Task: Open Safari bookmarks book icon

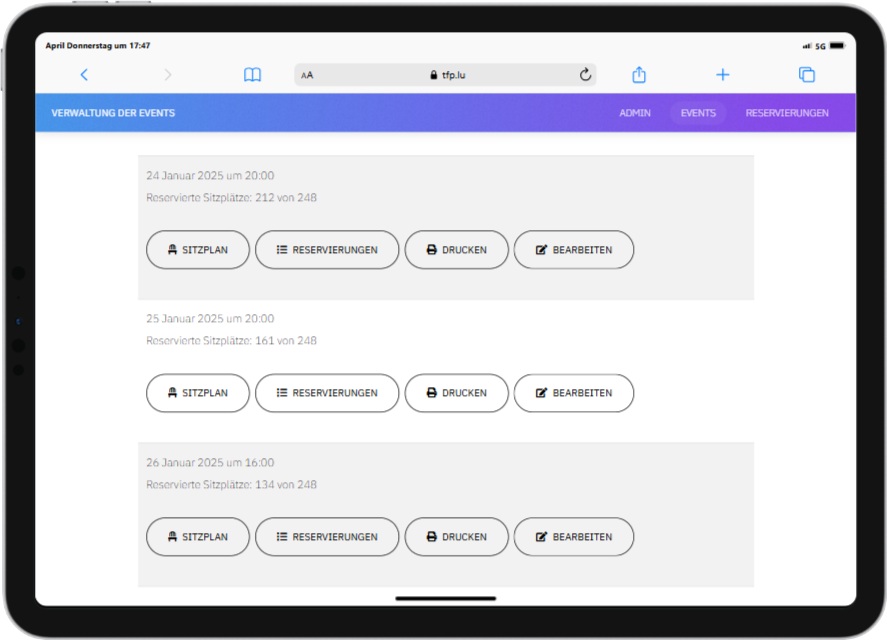Action: point(253,75)
